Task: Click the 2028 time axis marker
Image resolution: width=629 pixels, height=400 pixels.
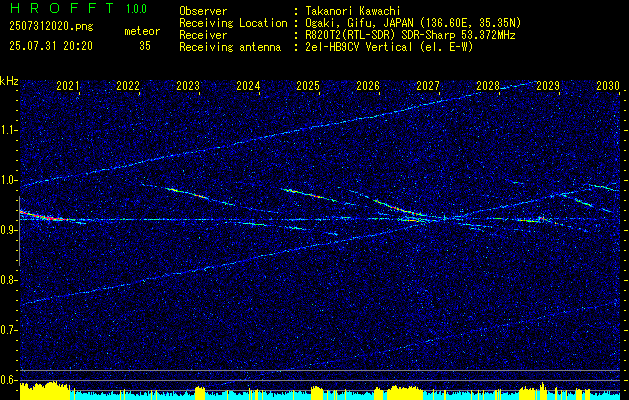Action: (x=488, y=86)
